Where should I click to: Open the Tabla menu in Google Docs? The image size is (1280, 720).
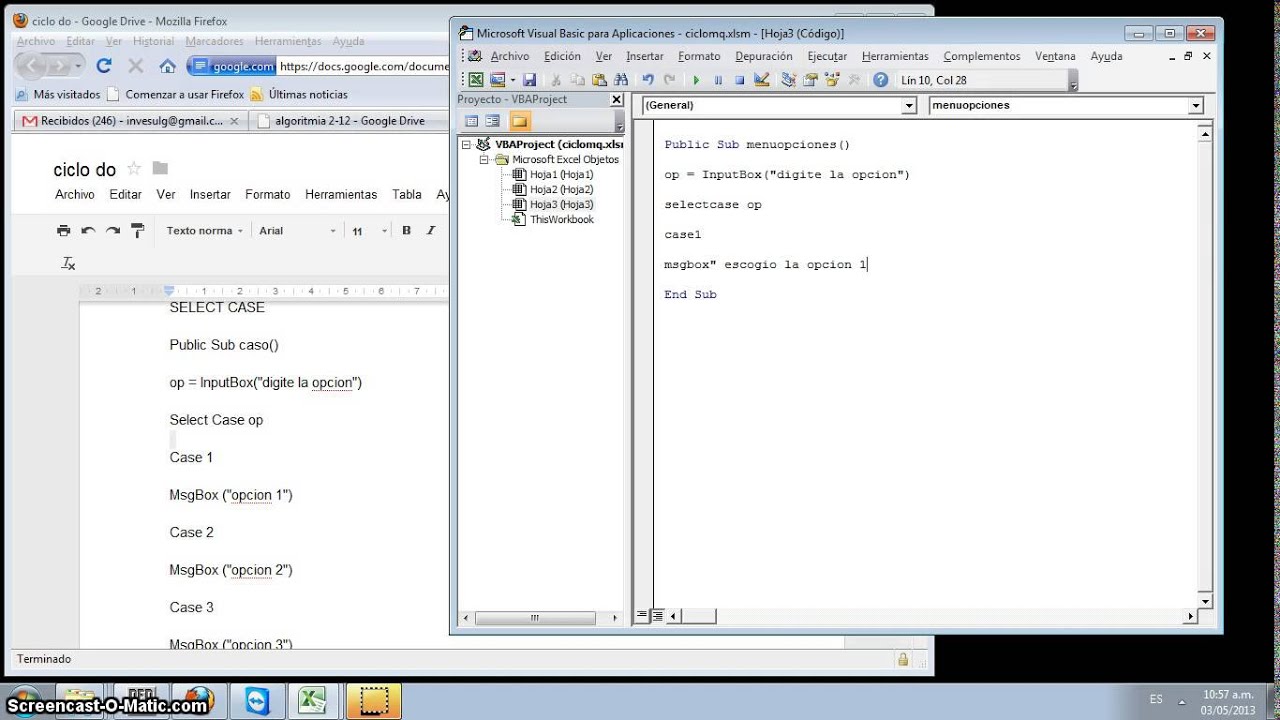point(407,194)
